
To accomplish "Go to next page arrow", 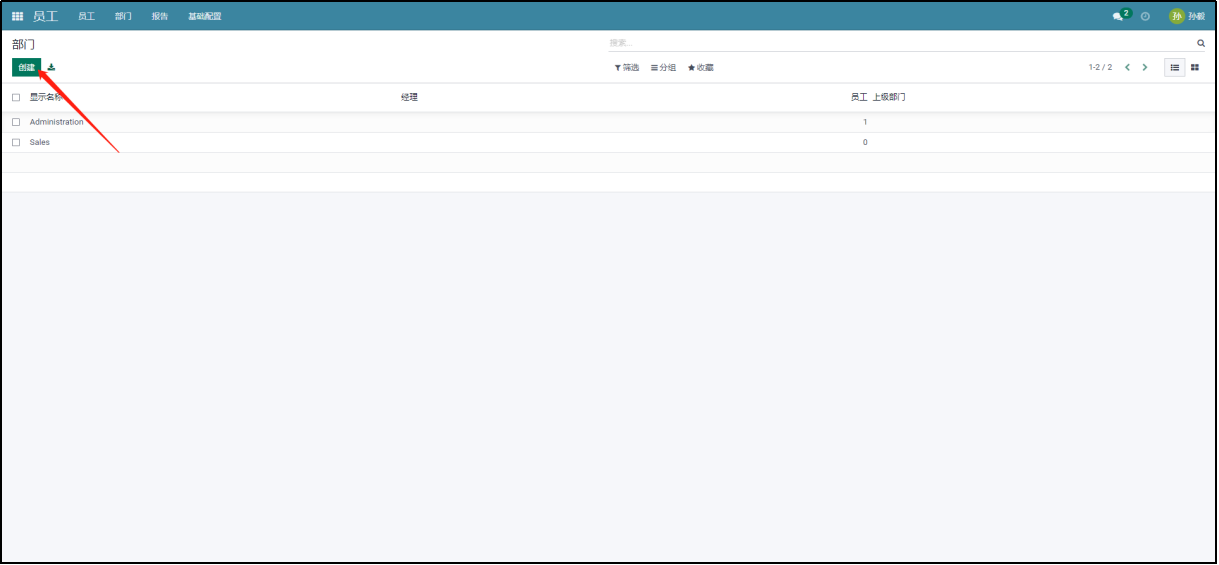I will pyautogui.click(x=1145, y=67).
